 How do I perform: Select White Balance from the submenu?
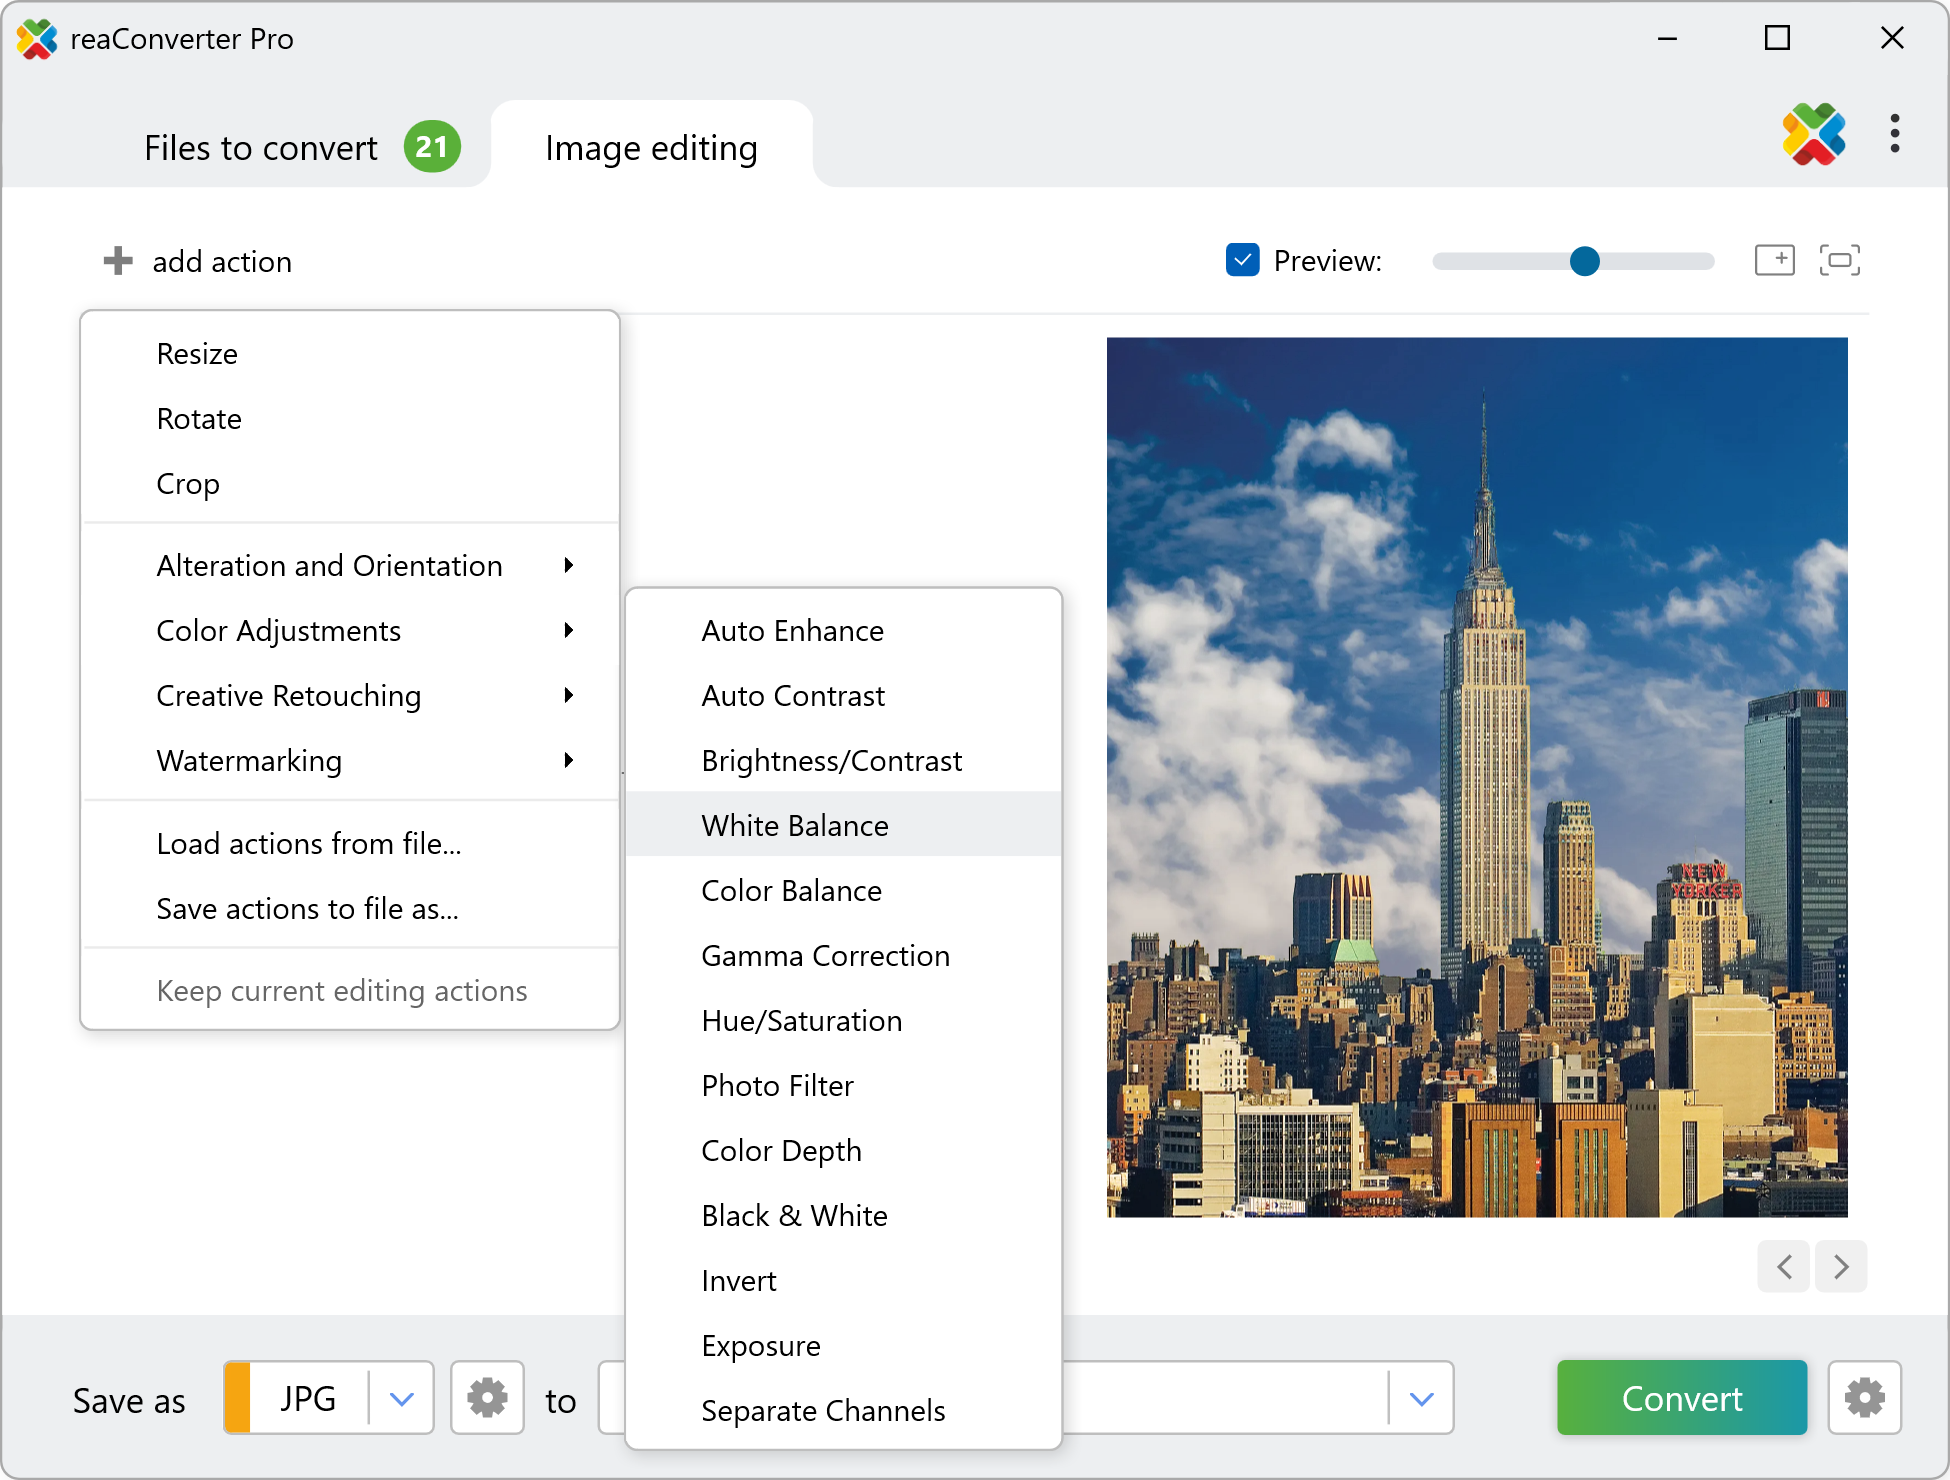[795, 826]
